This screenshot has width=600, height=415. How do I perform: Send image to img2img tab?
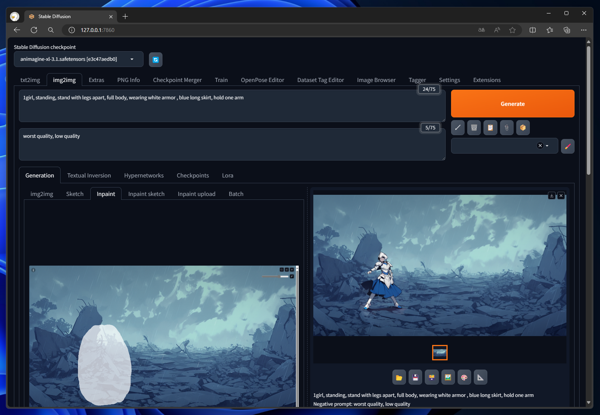(x=448, y=378)
